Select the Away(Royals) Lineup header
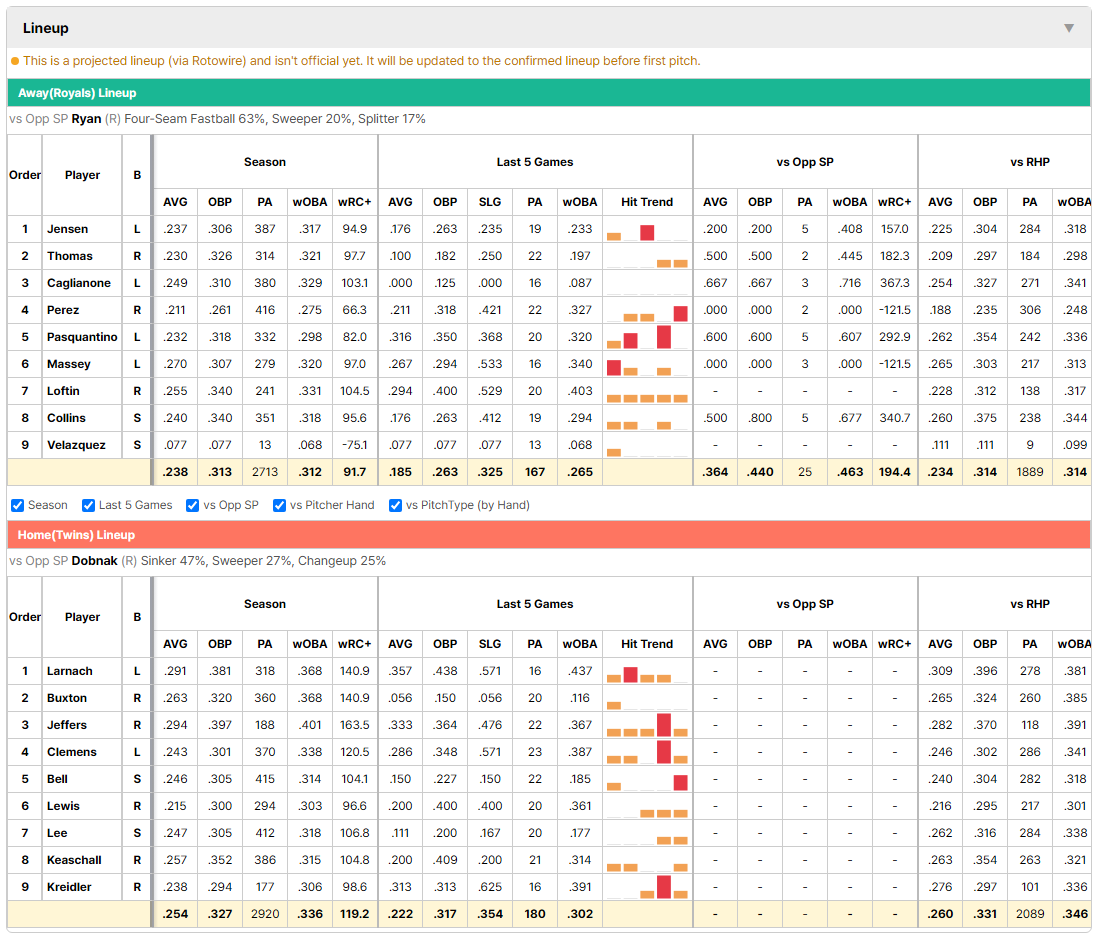This screenshot has height=939, width=1098. tap(77, 93)
